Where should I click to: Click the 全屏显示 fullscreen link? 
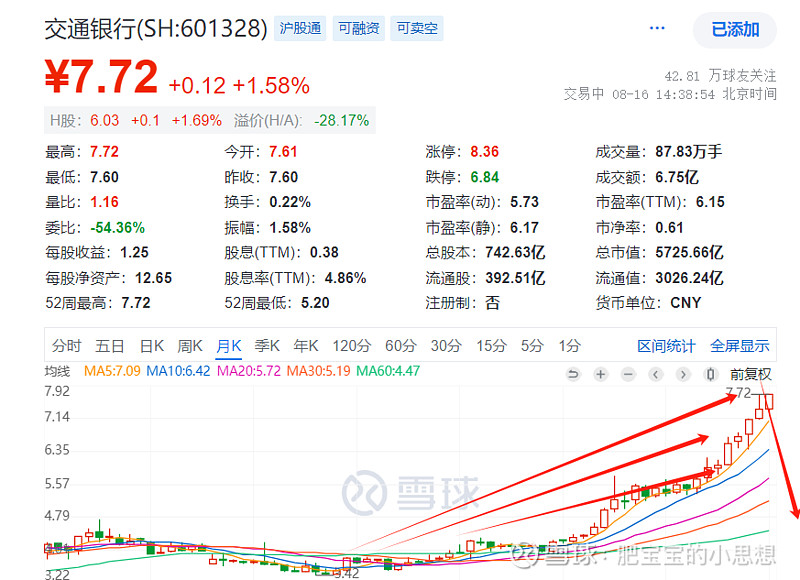[x=740, y=346]
